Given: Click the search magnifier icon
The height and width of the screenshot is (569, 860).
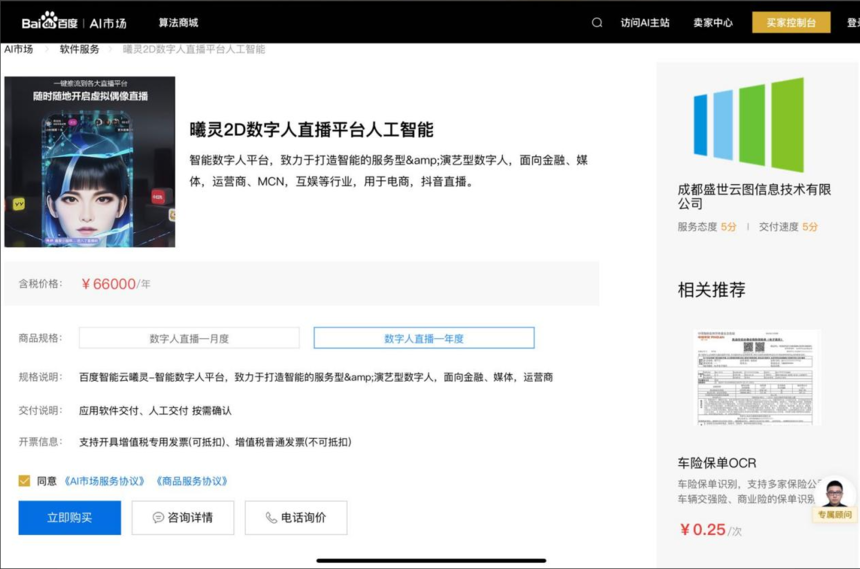Looking at the screenshot, I should tap(597, 22).
